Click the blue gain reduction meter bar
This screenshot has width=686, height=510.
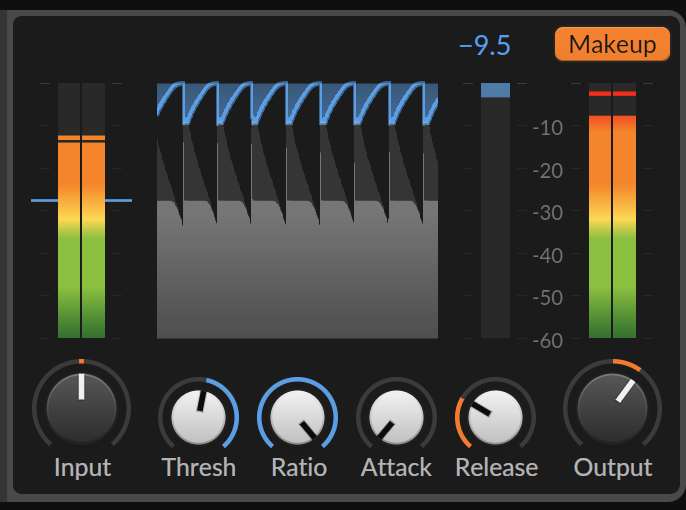click(495, 90)
